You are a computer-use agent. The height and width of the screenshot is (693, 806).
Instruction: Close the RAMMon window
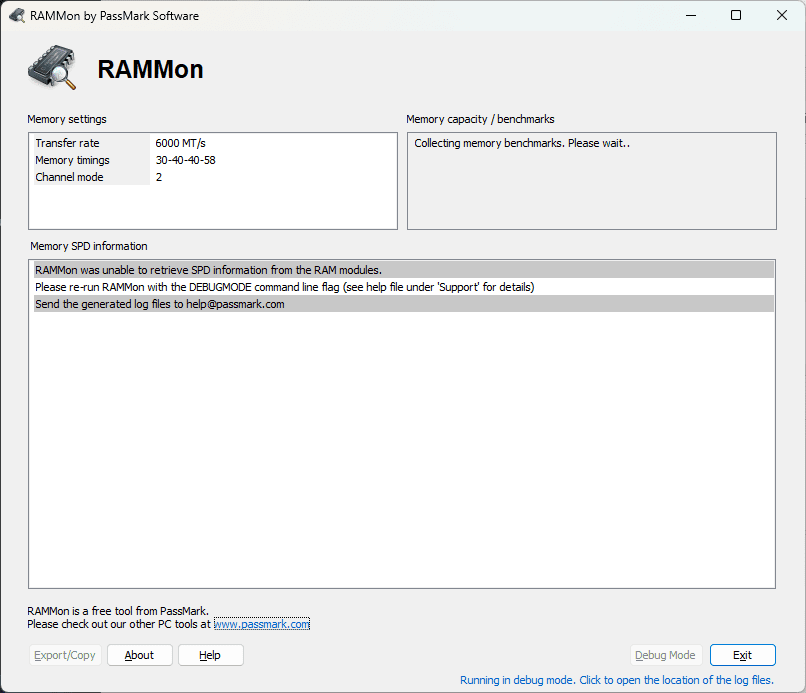pos(781,15)
